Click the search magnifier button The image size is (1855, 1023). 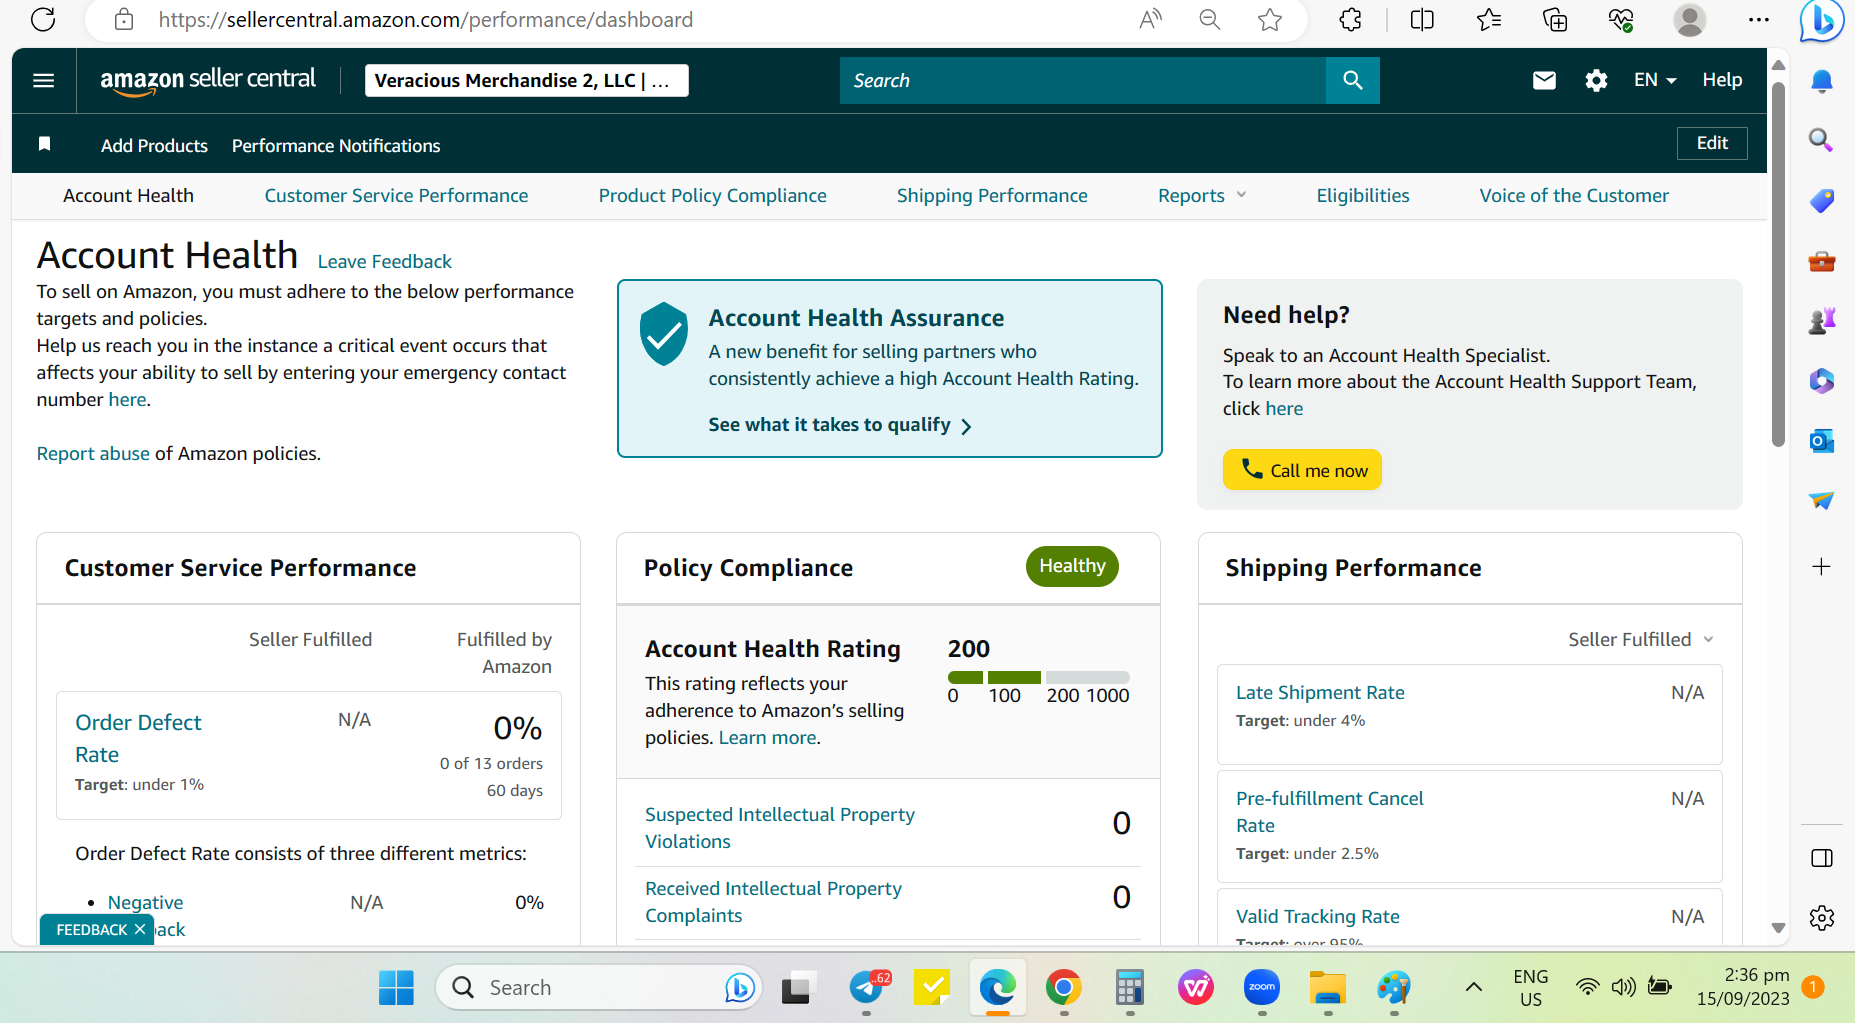[1352, 81]
